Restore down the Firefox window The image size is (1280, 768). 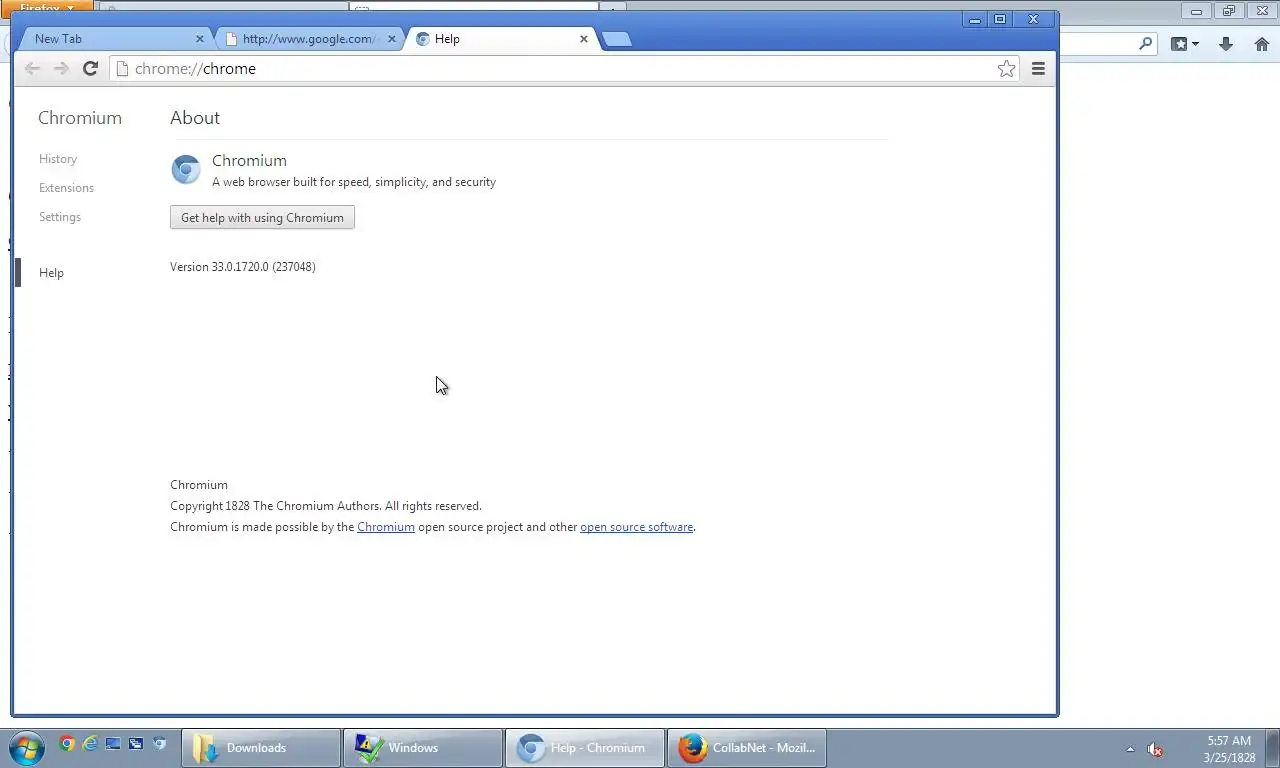(1229, 11)
